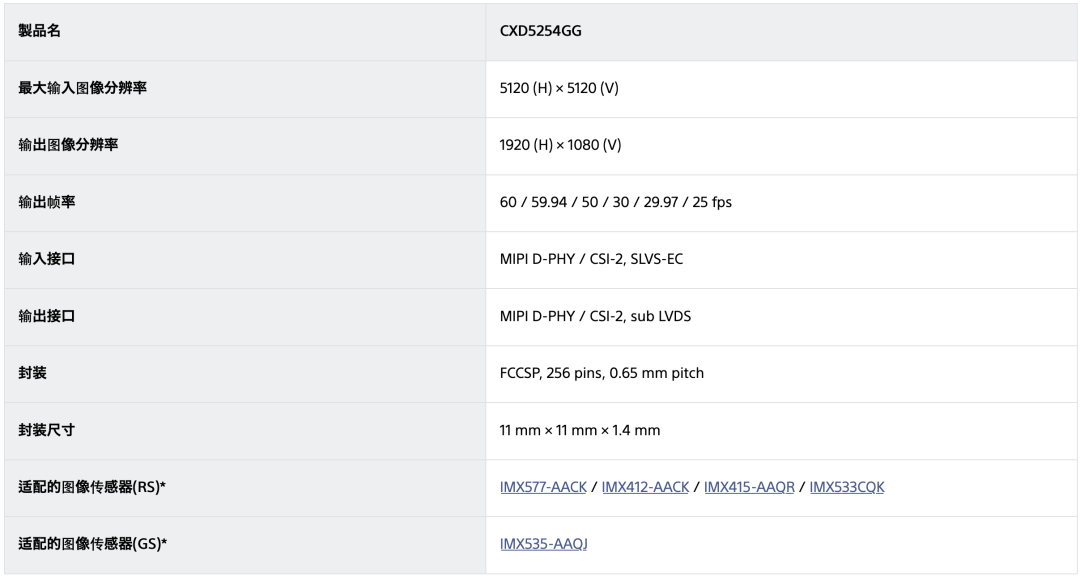The image size is (1080, 577).
Task: Select the 适配的图像传感器(RS)* row label
Action: tap(92, 487)
